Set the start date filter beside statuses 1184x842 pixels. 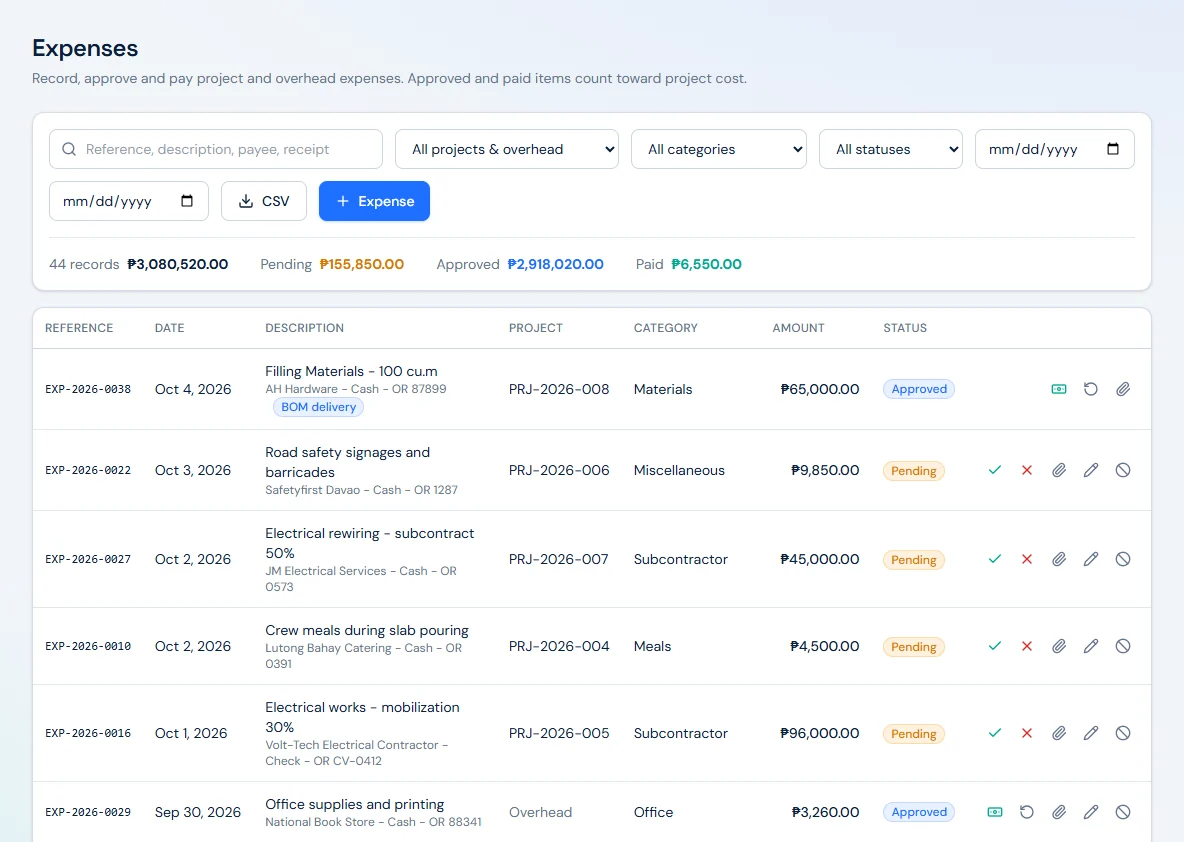pos(1054,149)
